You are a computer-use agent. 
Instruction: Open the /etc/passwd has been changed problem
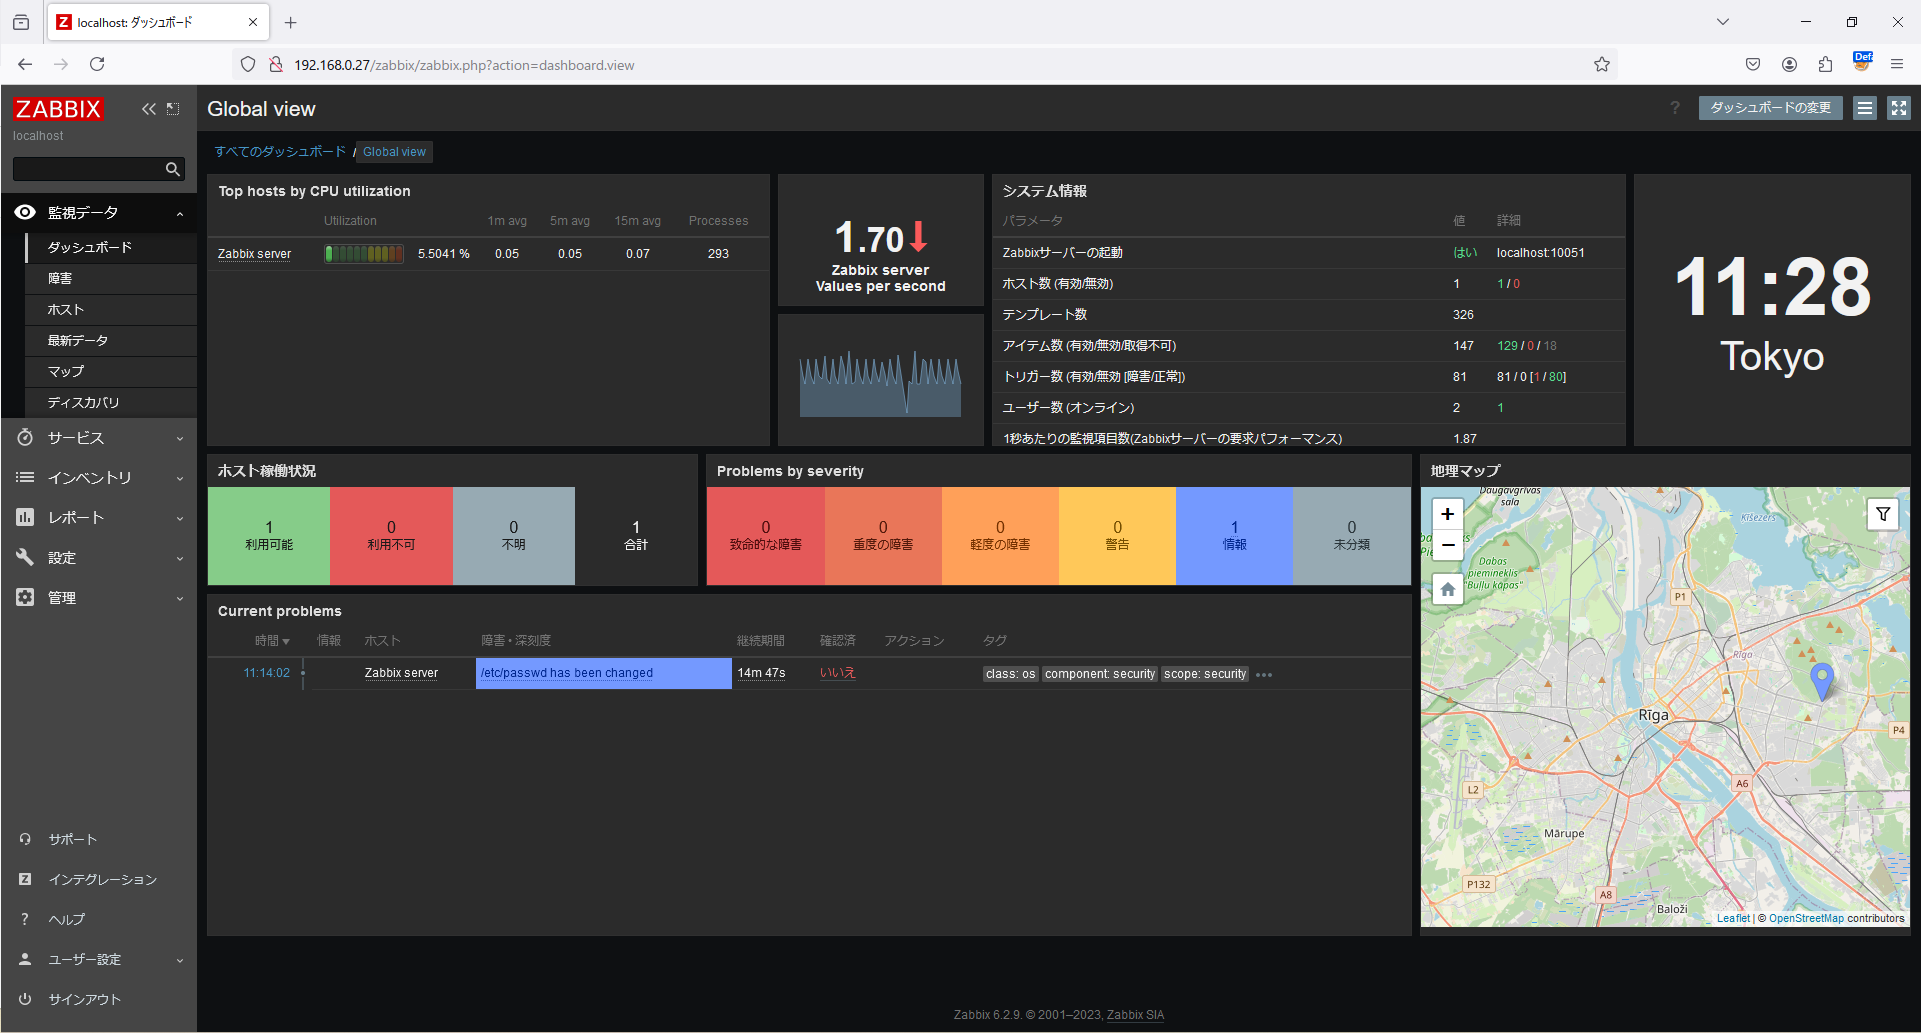[566, 673]
